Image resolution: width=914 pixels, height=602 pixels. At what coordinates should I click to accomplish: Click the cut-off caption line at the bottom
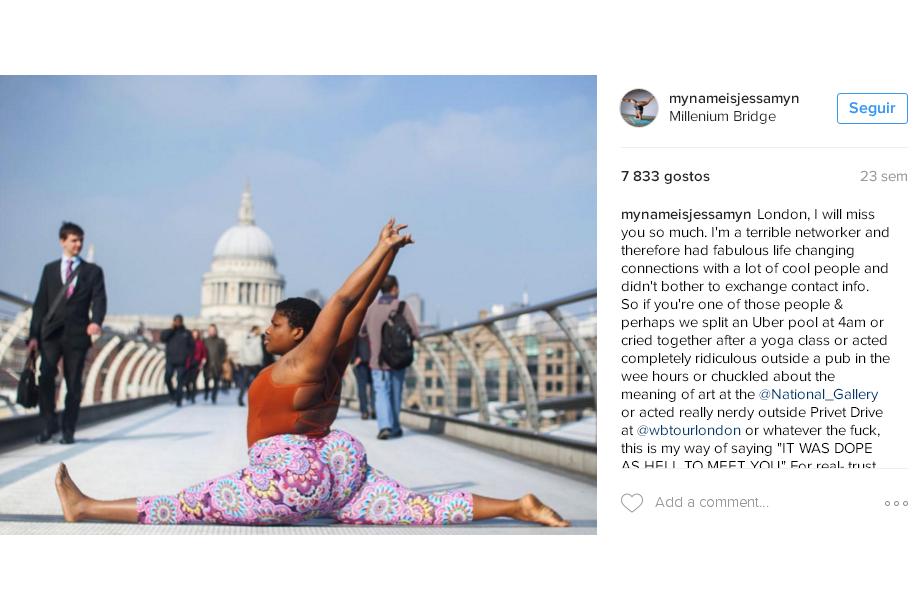[x=748, y=463]
